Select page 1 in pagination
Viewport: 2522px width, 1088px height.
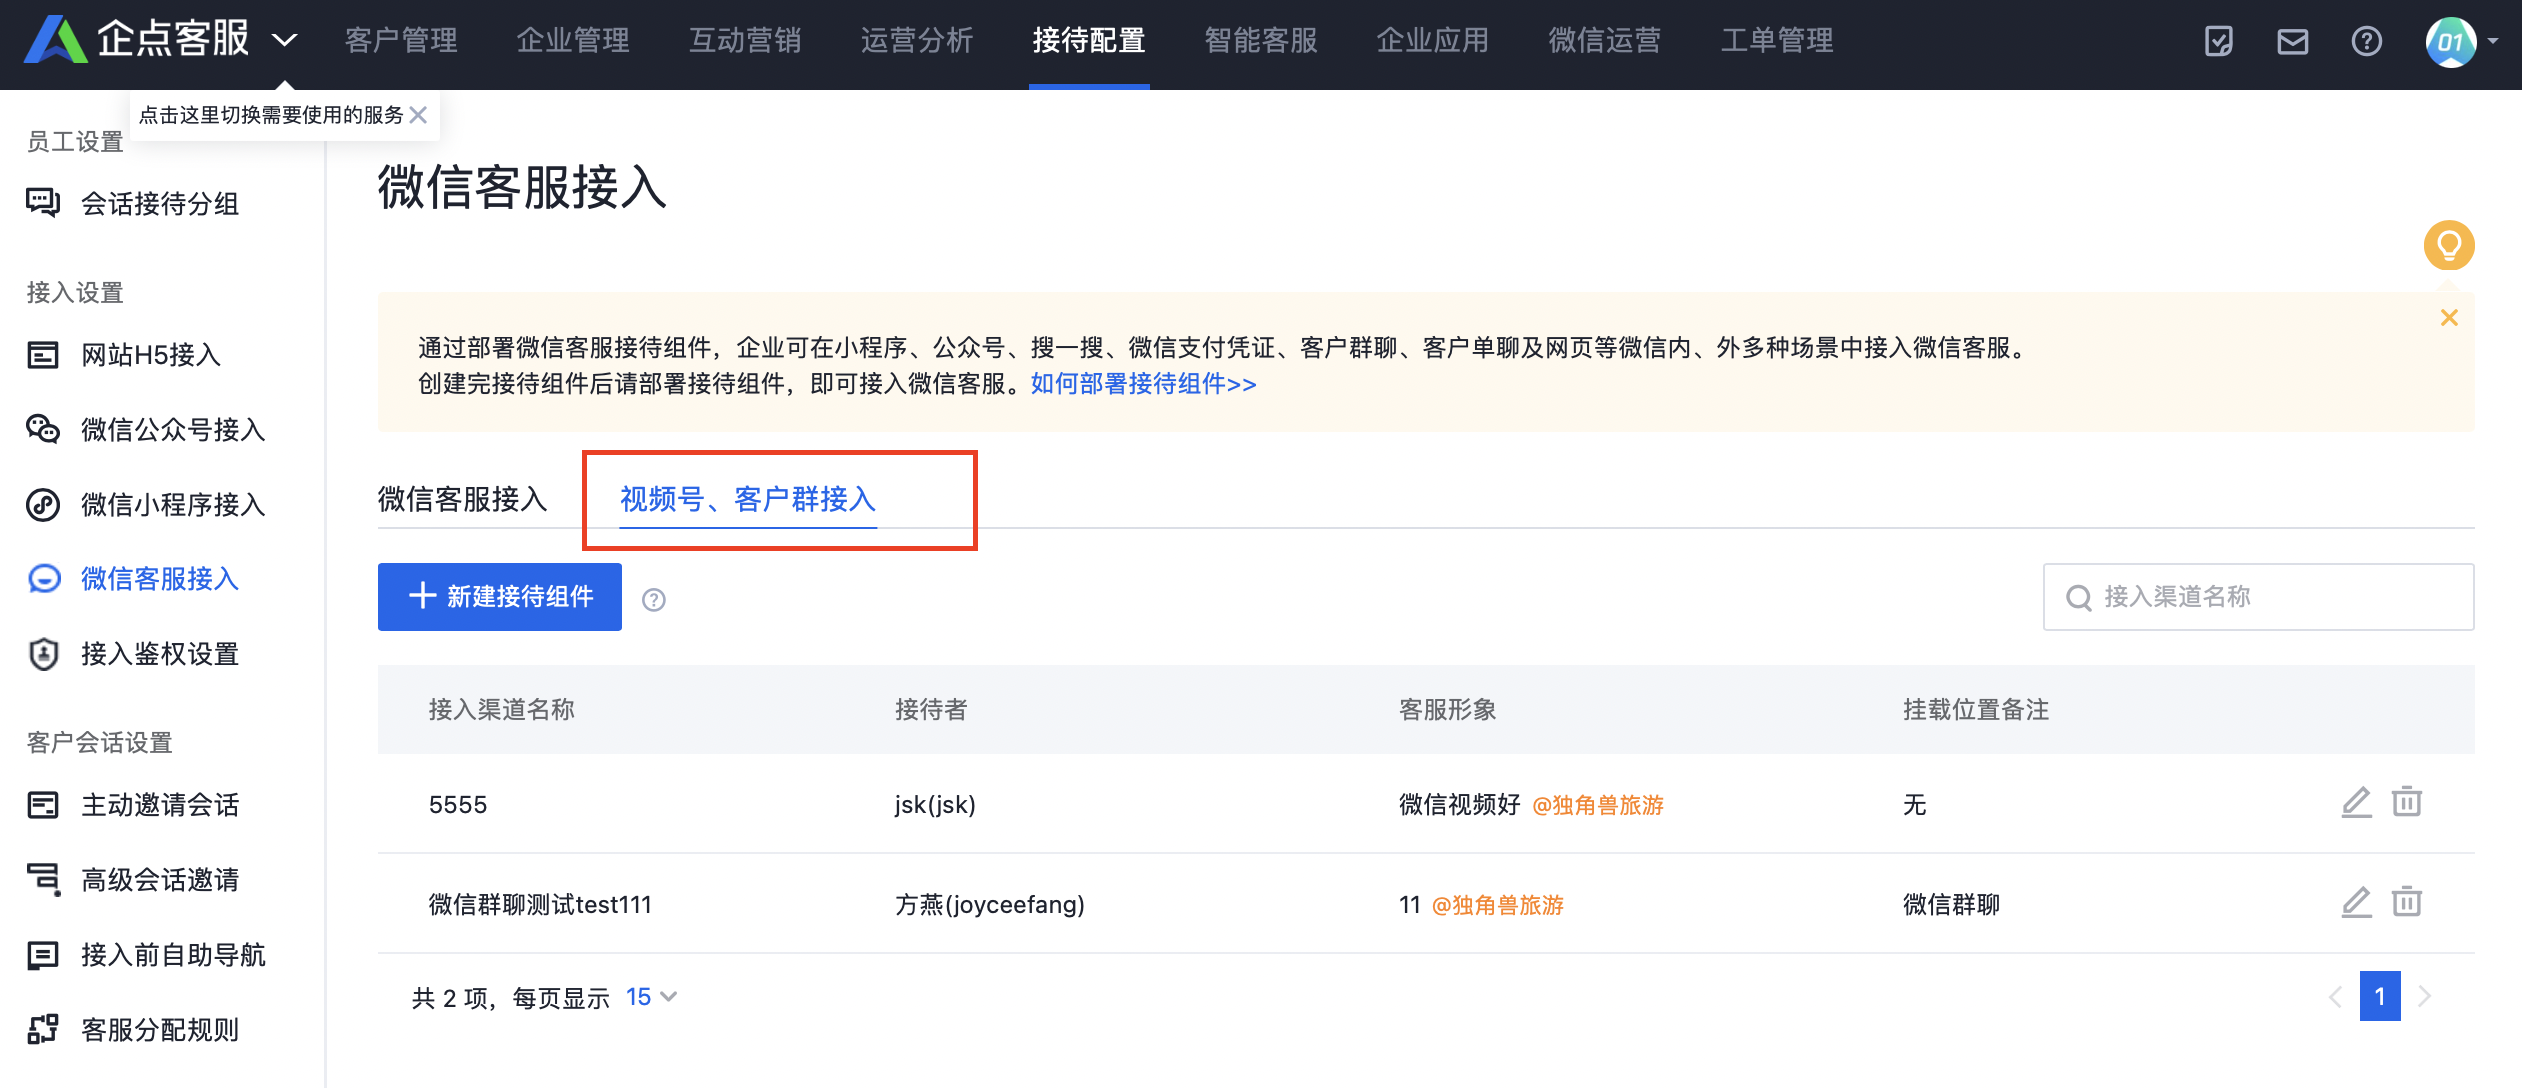pos(2380,996)
